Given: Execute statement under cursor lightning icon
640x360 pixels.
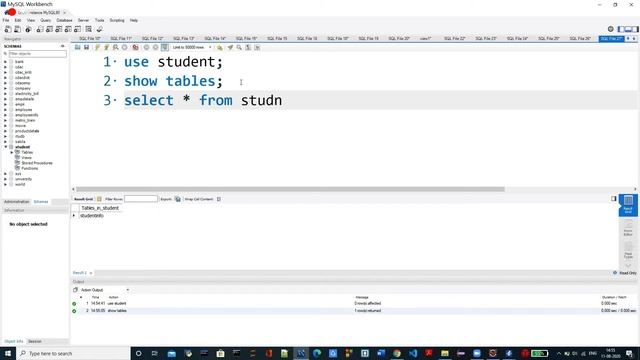Looking at the screenshot, I should [107, 47].
